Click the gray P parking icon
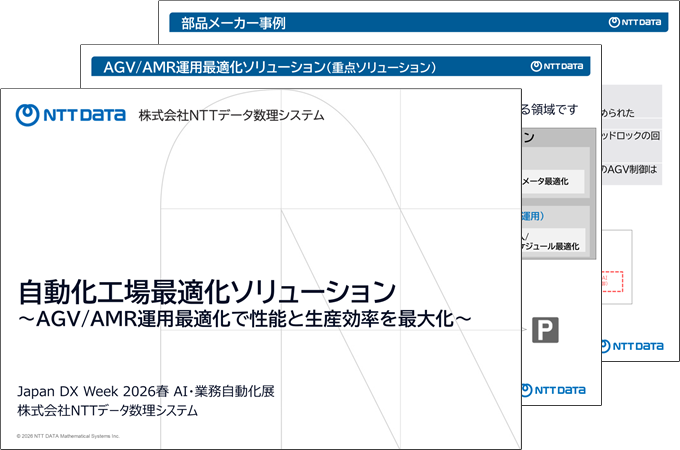The width and height of the screenshot is (680, 450). coord(545,330)
